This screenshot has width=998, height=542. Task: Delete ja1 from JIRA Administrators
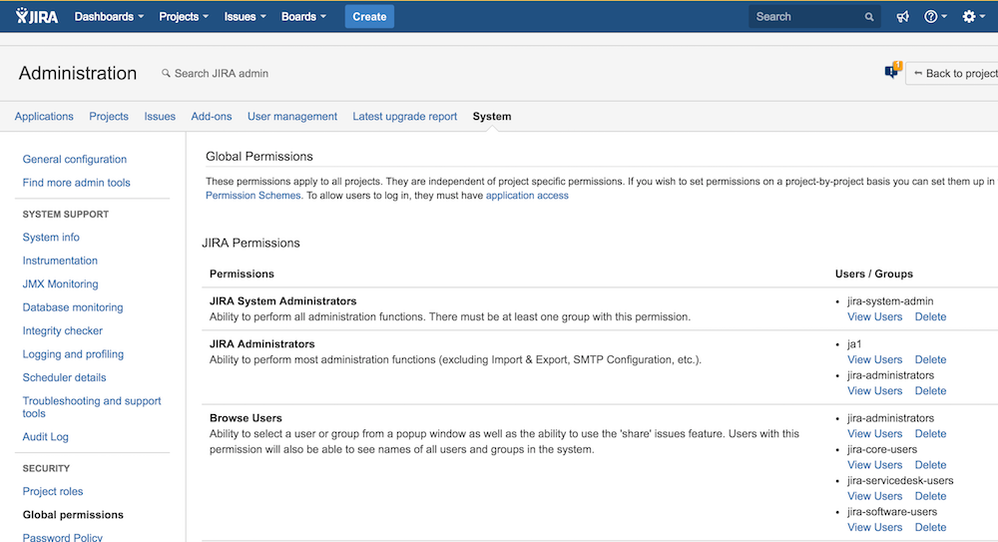click(x=931, y=360)
